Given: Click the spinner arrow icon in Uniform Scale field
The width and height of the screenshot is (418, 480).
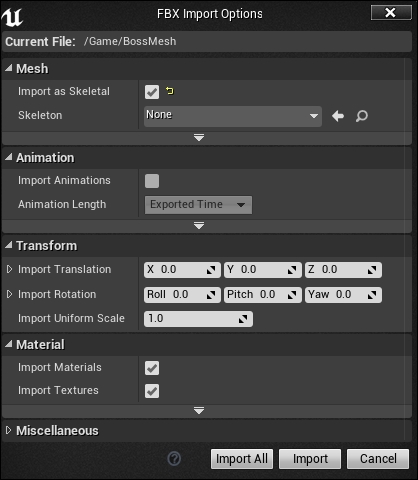Looking at the screenshot, I should (243, 319).
